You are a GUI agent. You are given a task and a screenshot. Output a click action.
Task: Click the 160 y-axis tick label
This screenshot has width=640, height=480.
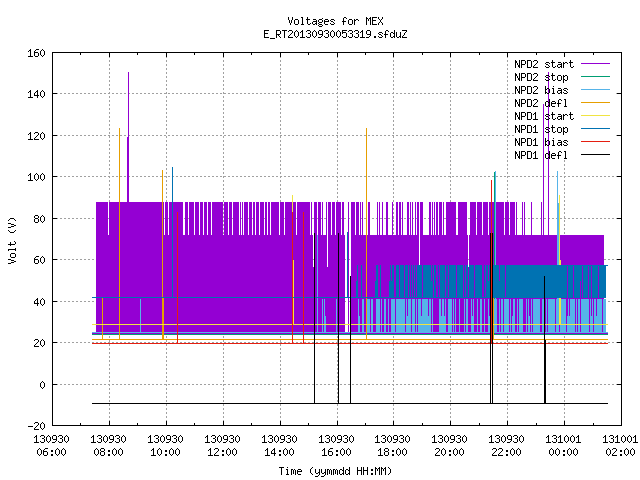[36, 53]
